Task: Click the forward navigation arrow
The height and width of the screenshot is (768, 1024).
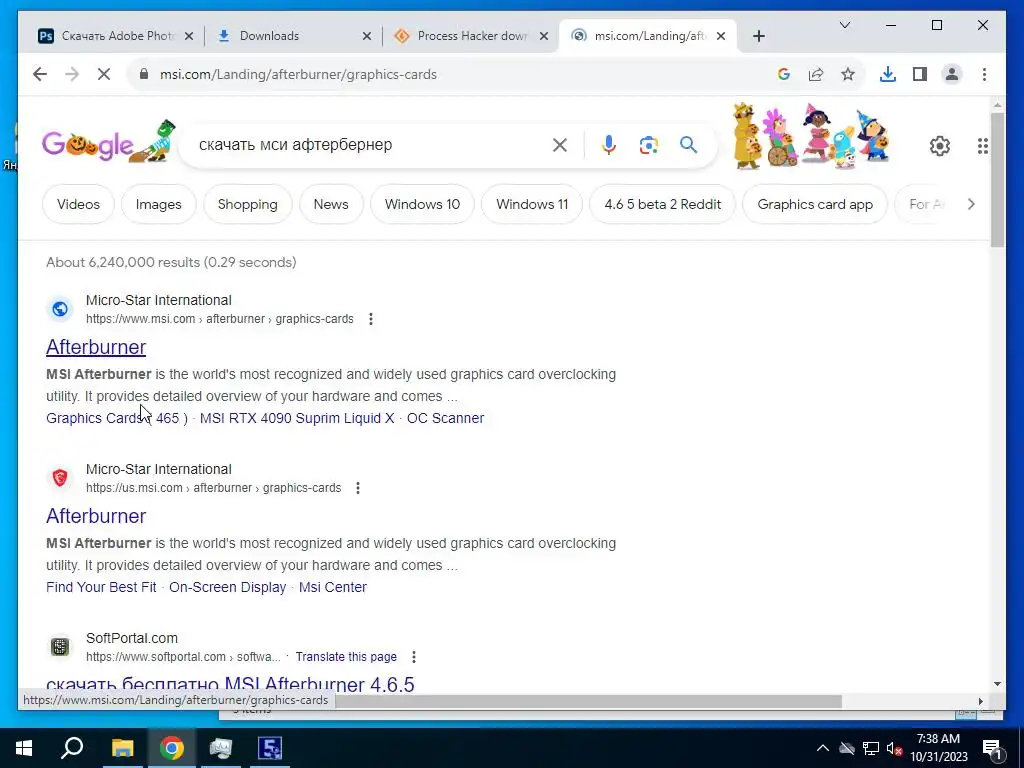Action: click(x=72, y=74)
